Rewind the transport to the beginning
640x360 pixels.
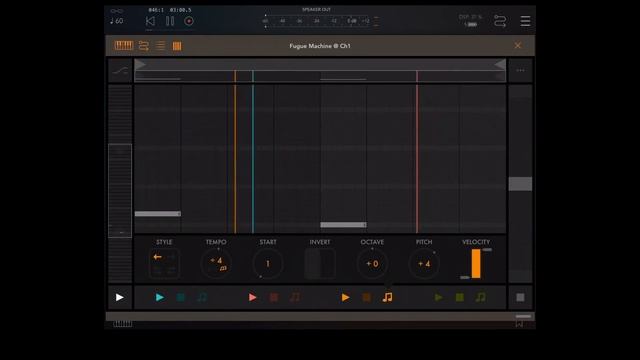tap(150, 21)
